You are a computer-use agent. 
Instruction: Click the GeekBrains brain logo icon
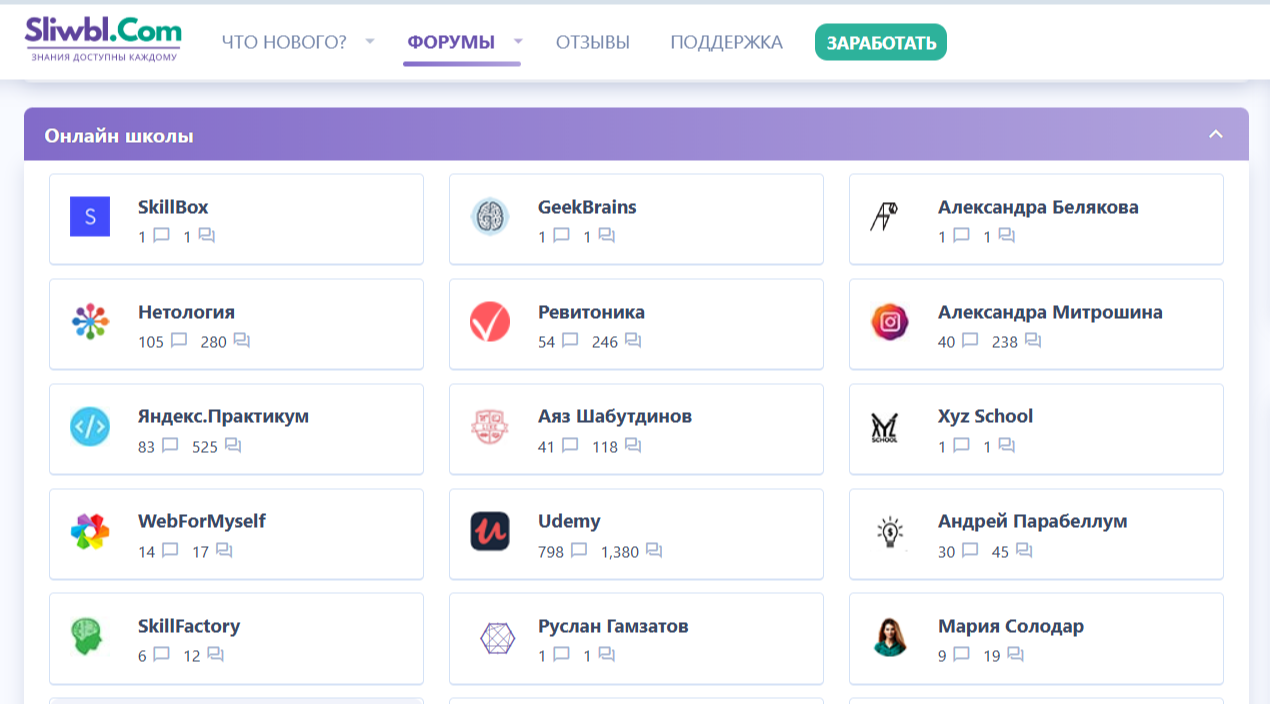point(490,217)
